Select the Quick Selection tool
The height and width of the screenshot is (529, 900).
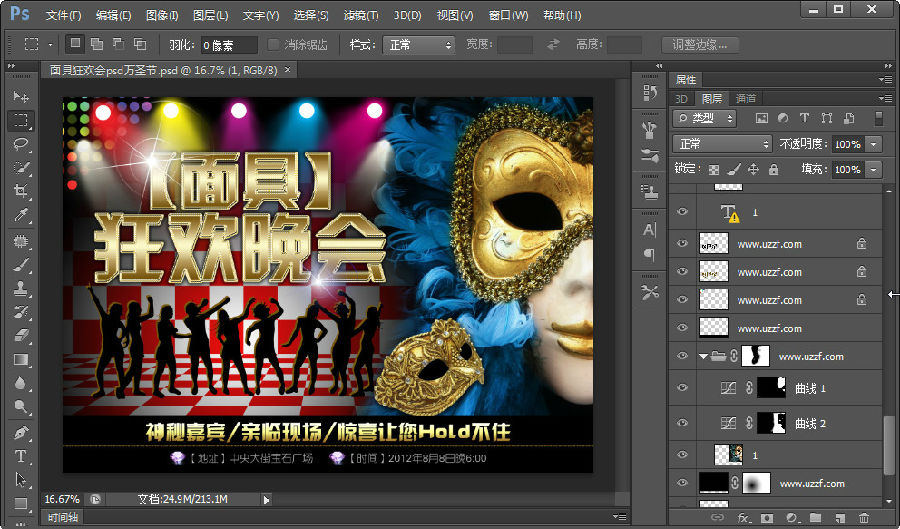pyautogui.click(x=21, y=168)
